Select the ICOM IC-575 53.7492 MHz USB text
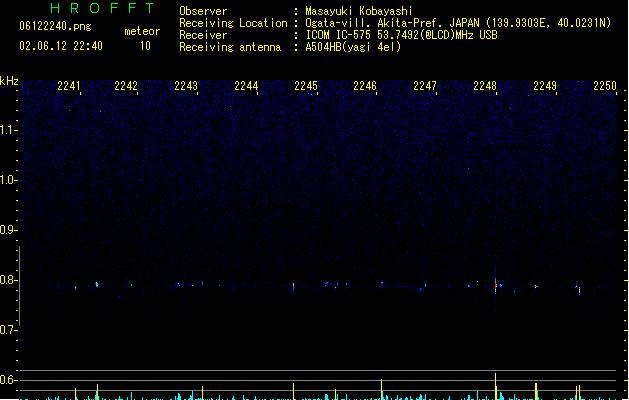Screen dimensions: 629x400 point(401,35)
